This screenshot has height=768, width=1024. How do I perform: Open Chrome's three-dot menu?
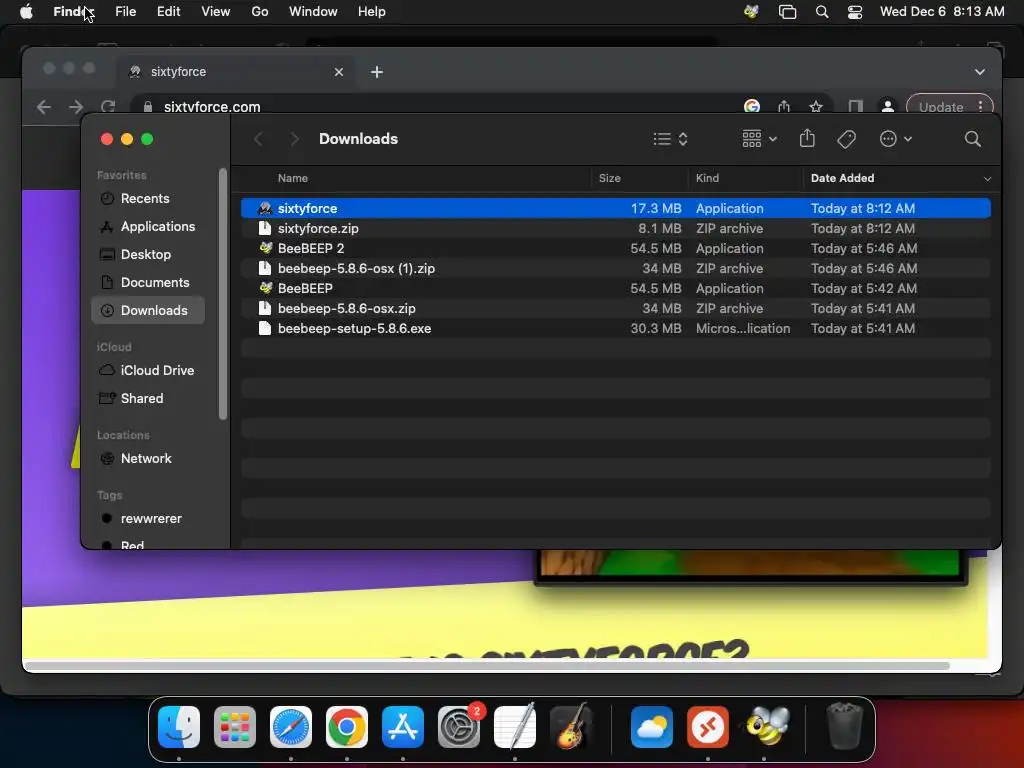pyautogui.click(x=980, y=106)
